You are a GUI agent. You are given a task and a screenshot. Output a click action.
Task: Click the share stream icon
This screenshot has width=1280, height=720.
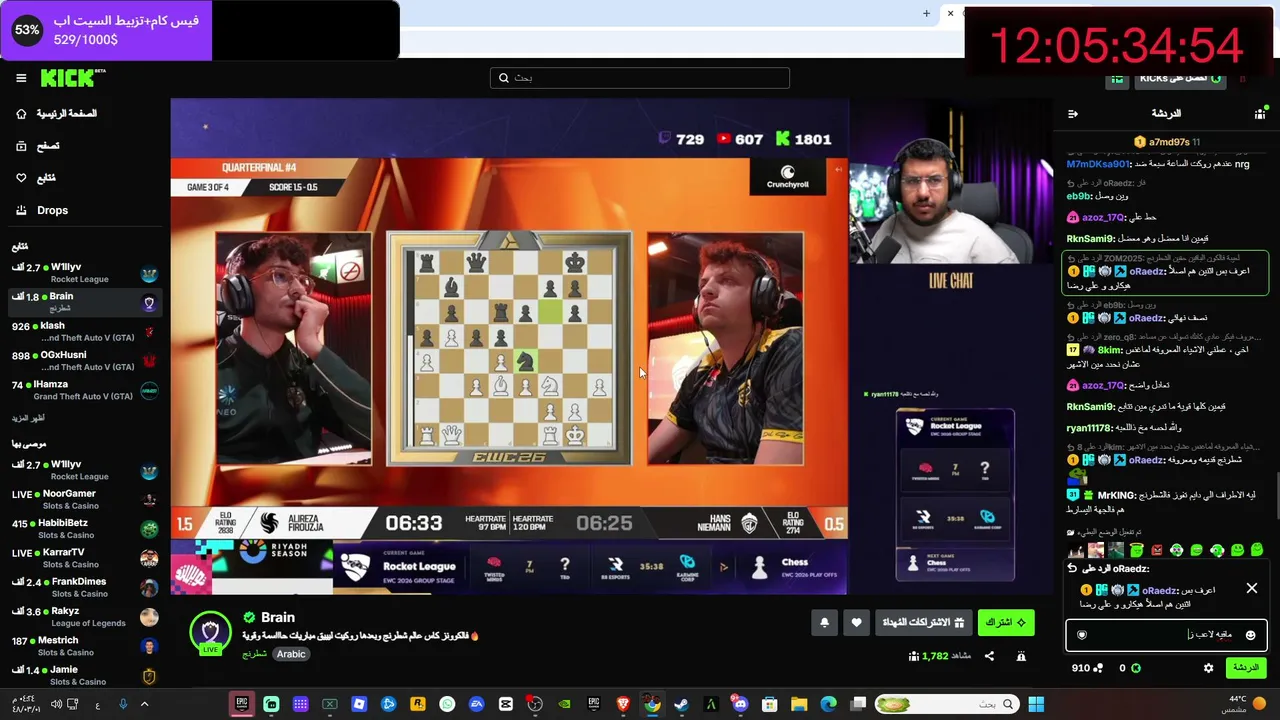tap(989, 656)
